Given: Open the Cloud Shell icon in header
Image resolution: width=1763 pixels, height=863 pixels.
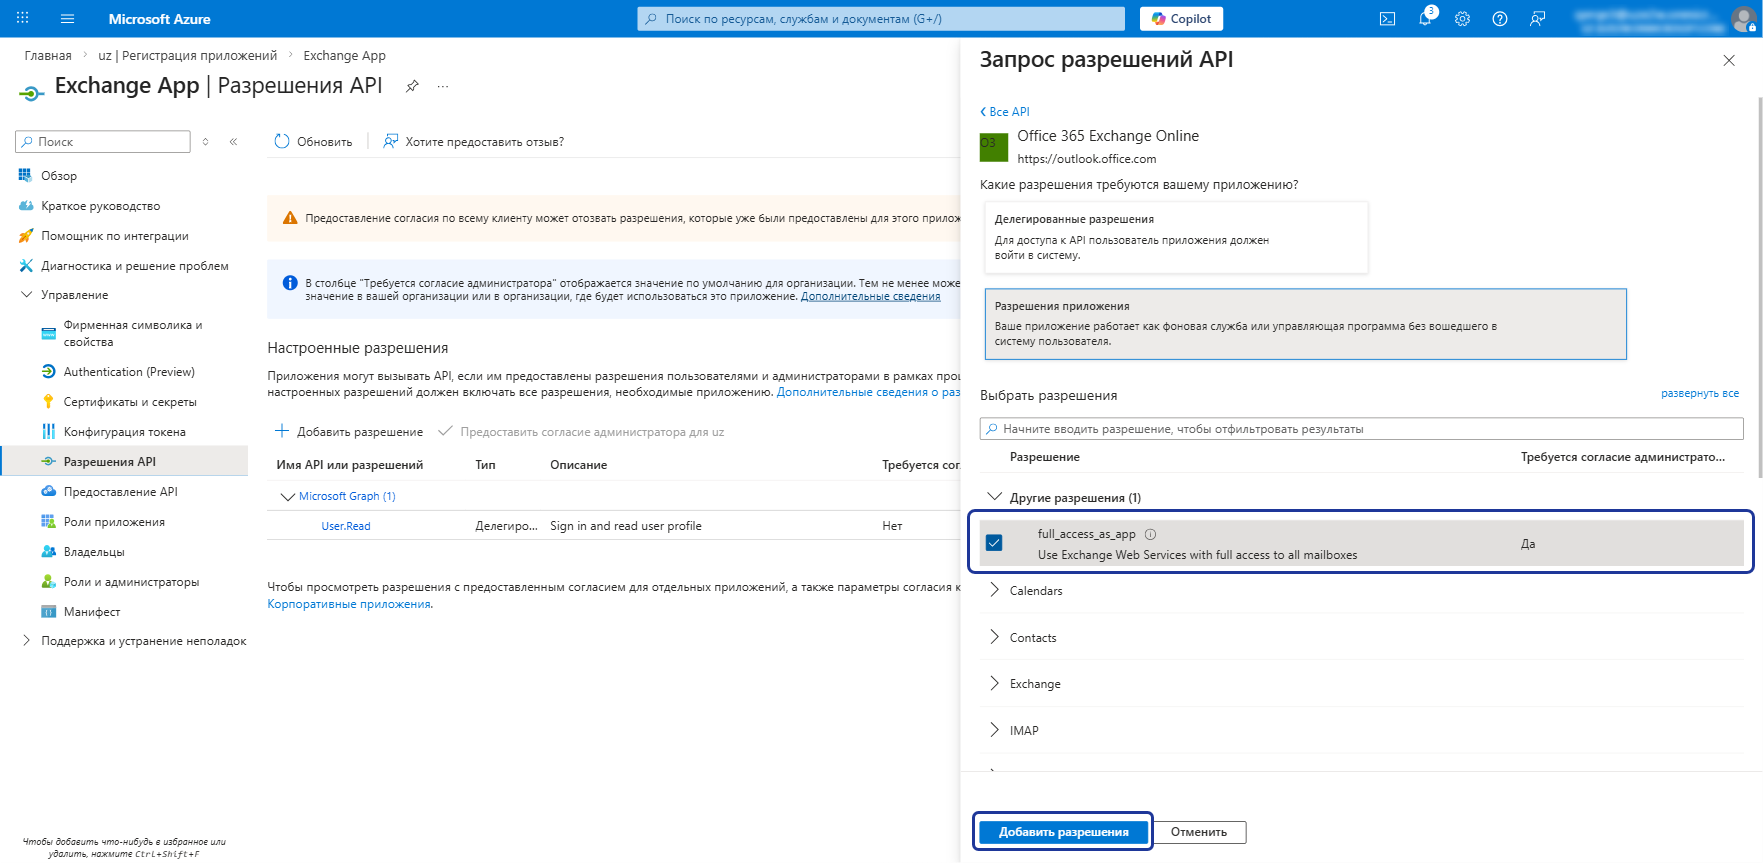Looking at the screenshot, I should (x=1387, y=19).
